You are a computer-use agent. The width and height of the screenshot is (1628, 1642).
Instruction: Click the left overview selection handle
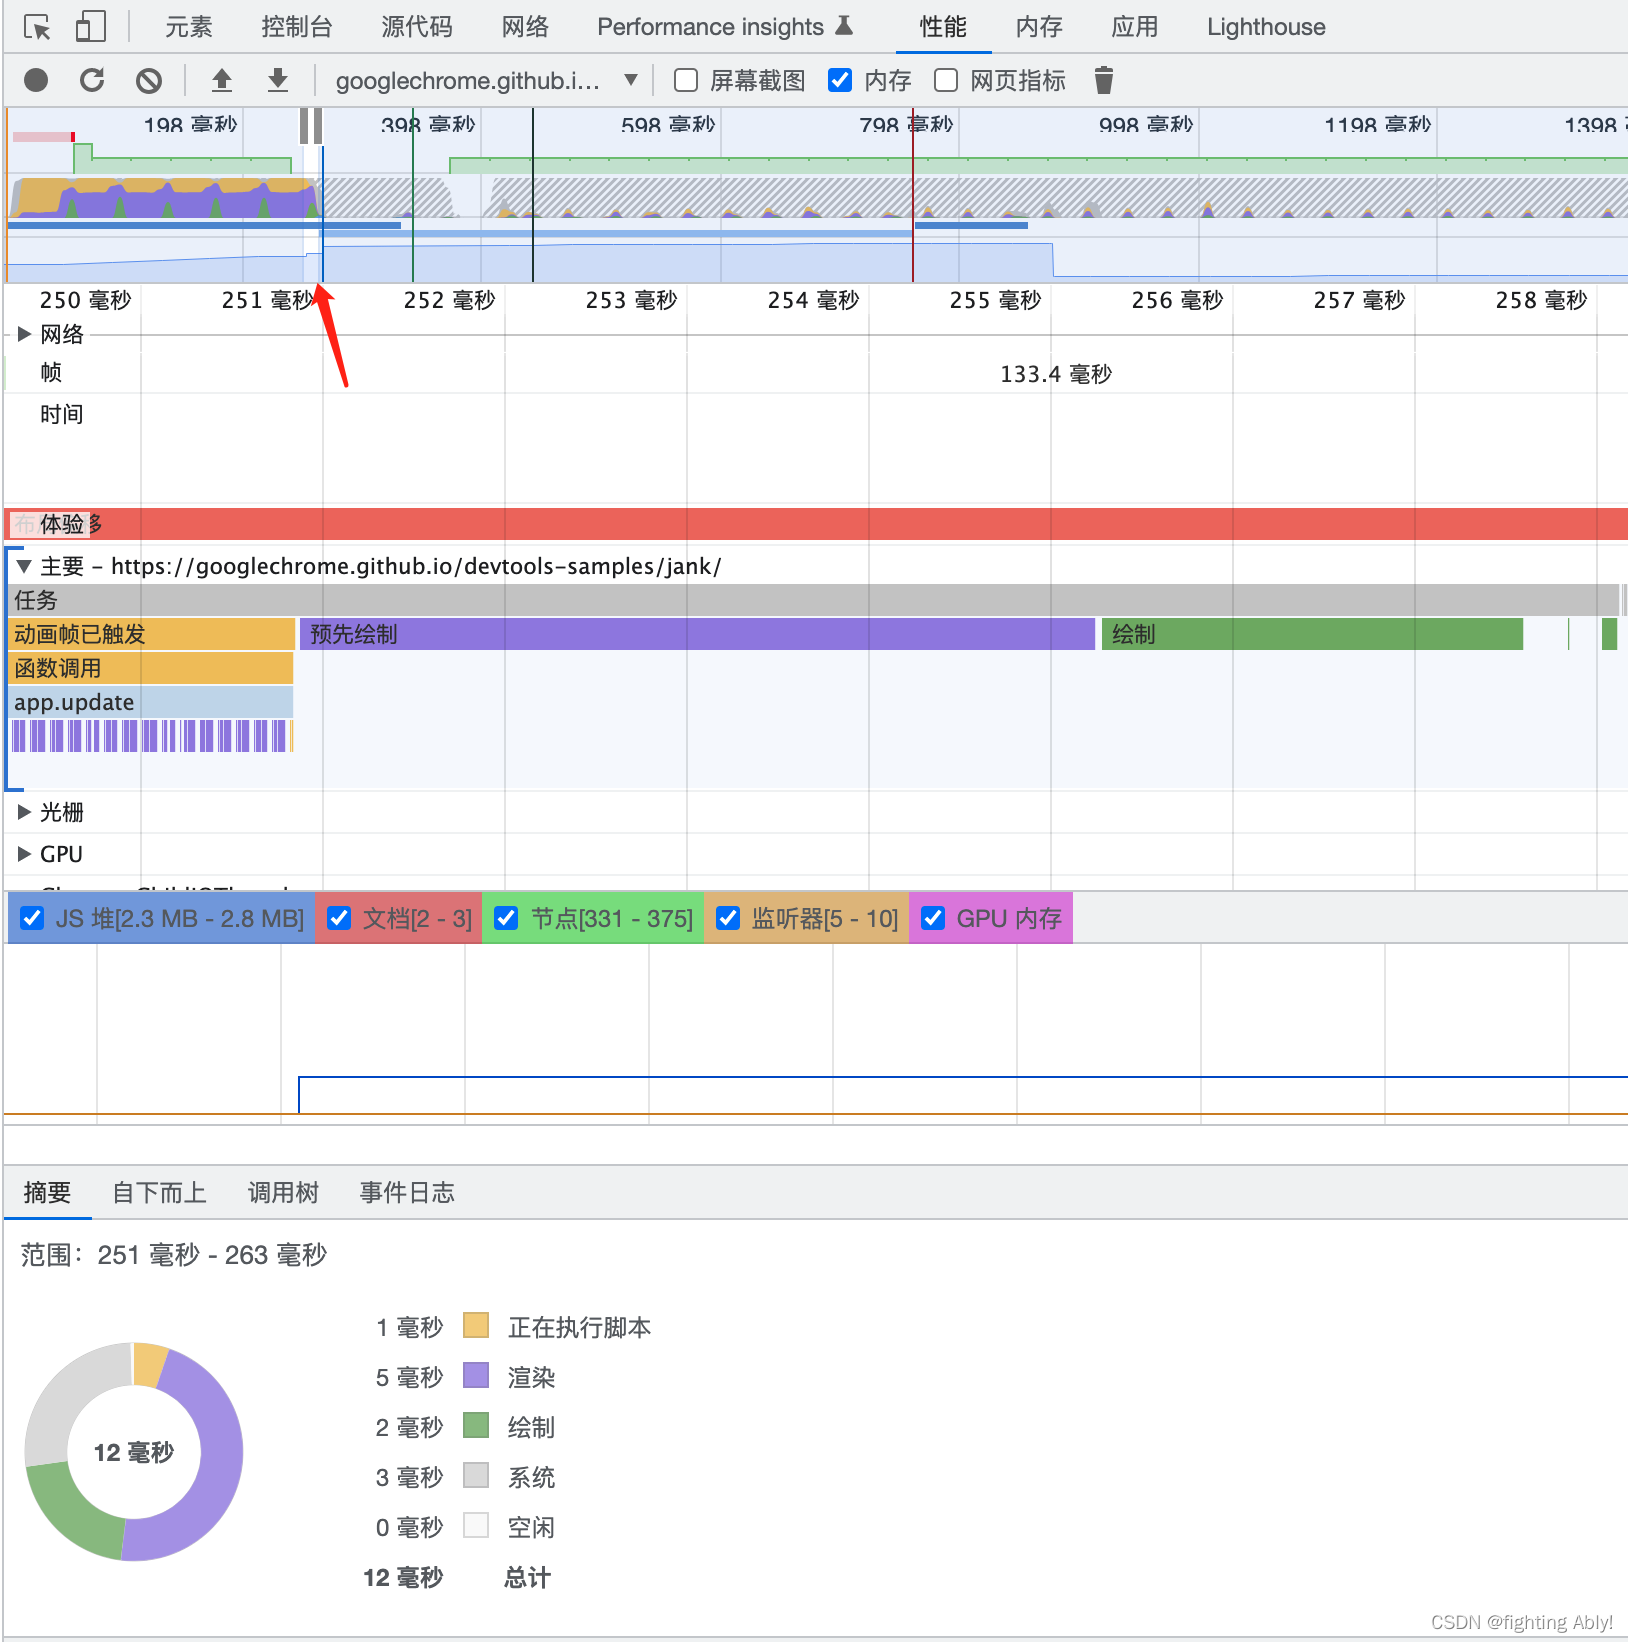[x=304, y=127]
